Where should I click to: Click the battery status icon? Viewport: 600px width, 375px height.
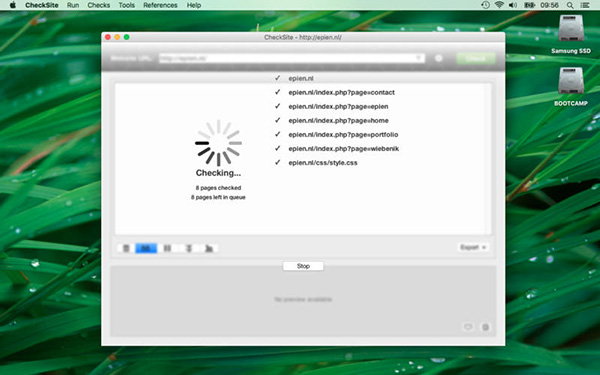(x=529, y=5)
